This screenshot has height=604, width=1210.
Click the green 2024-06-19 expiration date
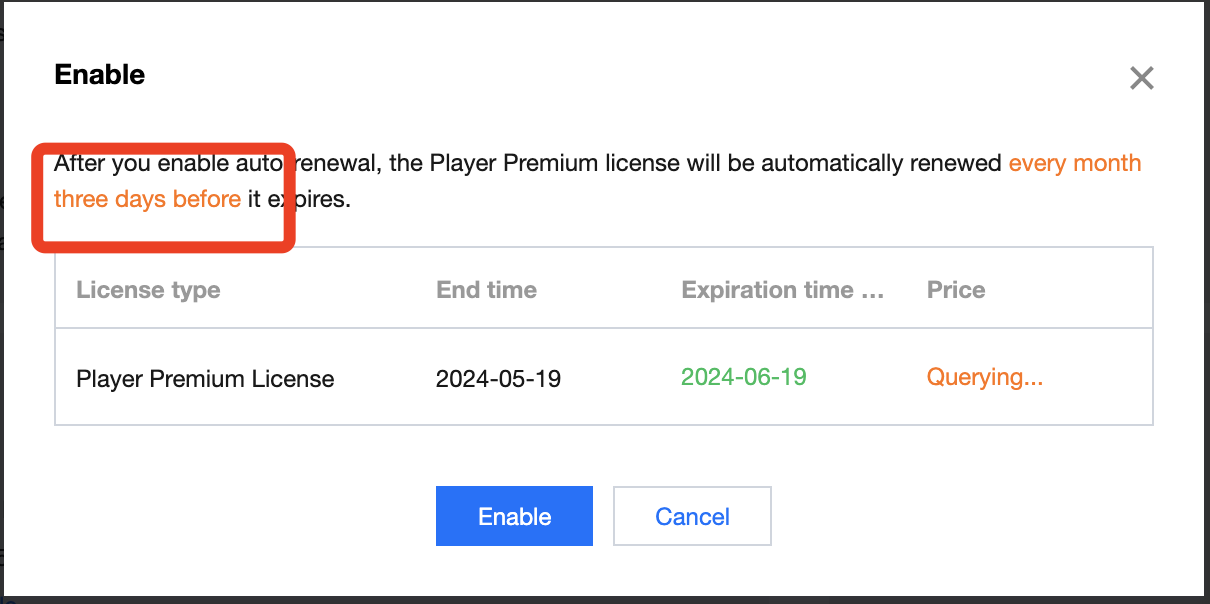point(743,377)
